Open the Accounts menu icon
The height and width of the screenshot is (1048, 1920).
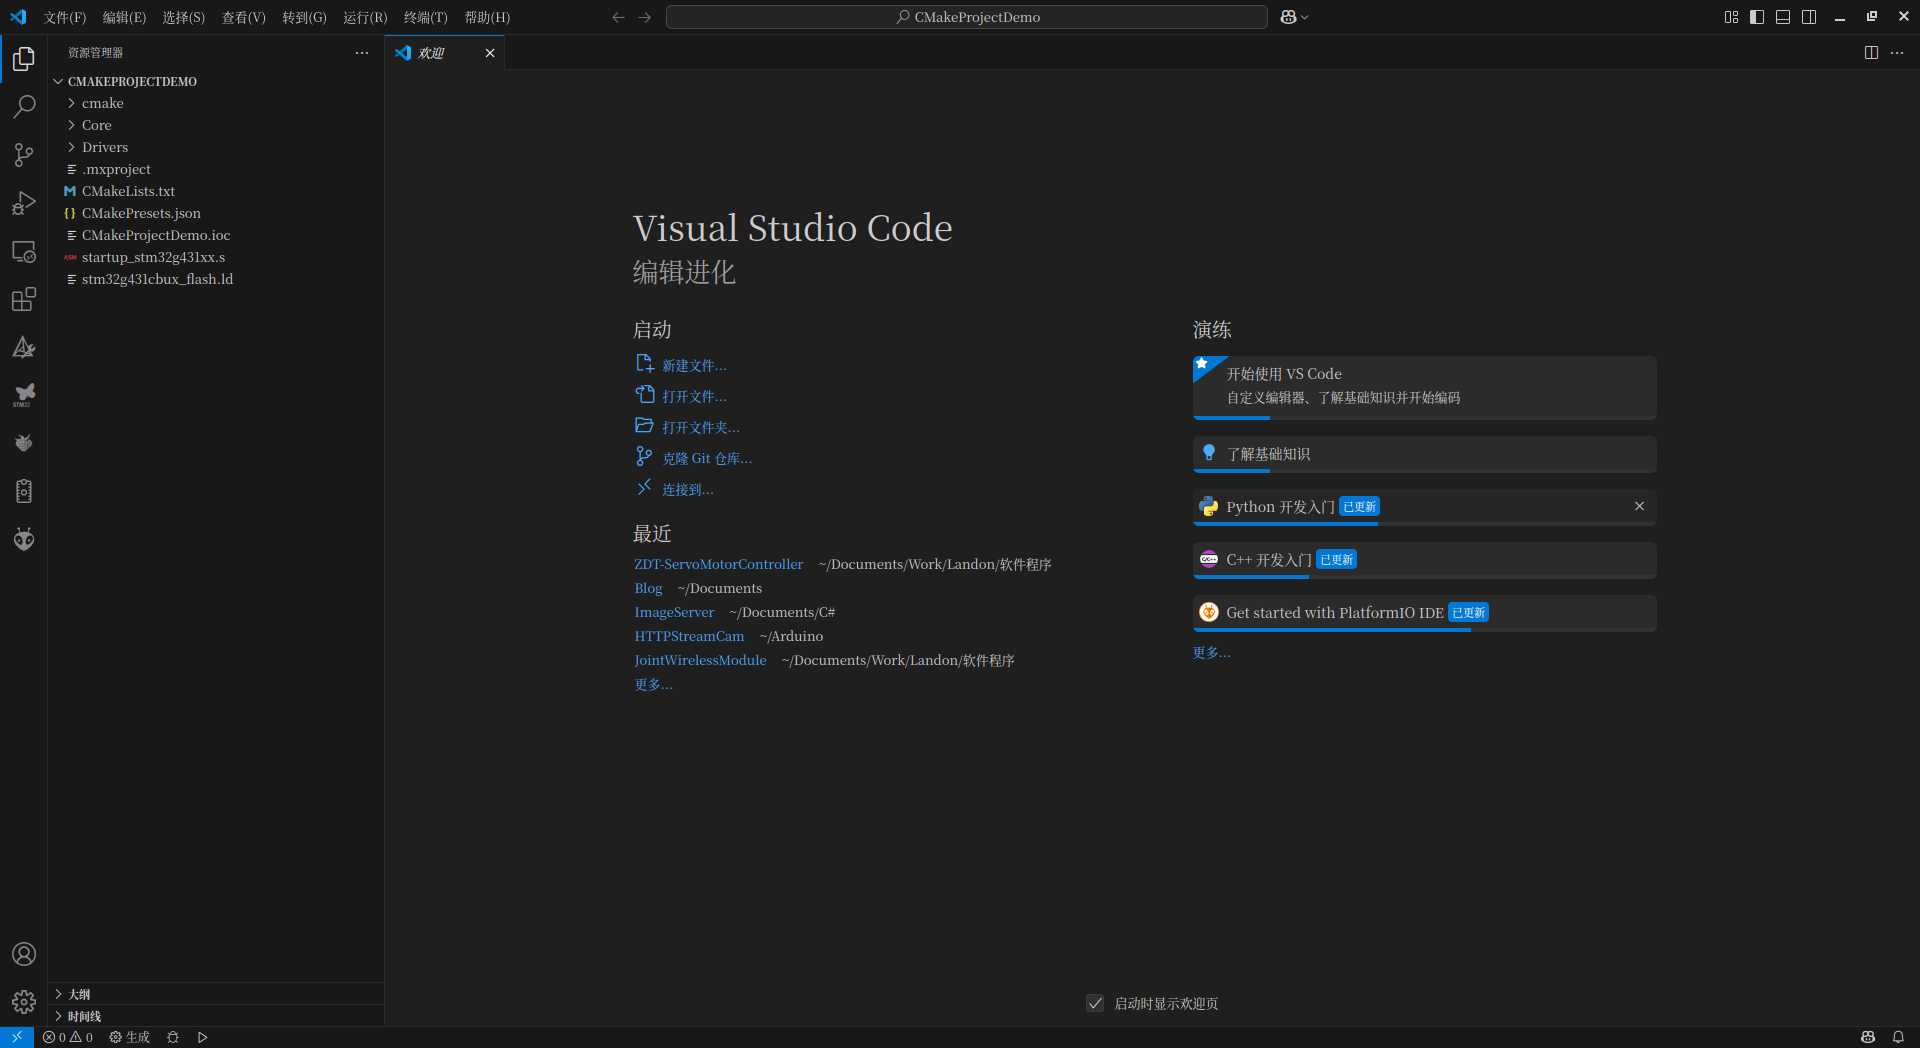coord(24,954)
